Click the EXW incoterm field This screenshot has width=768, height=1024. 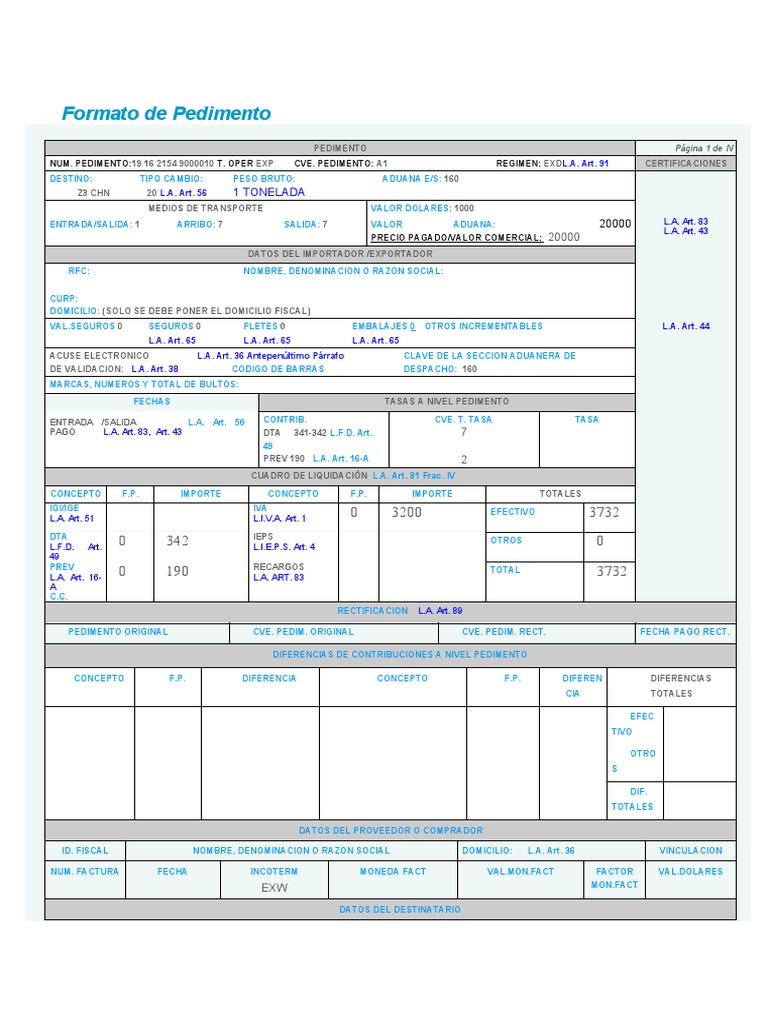[274, 888]
